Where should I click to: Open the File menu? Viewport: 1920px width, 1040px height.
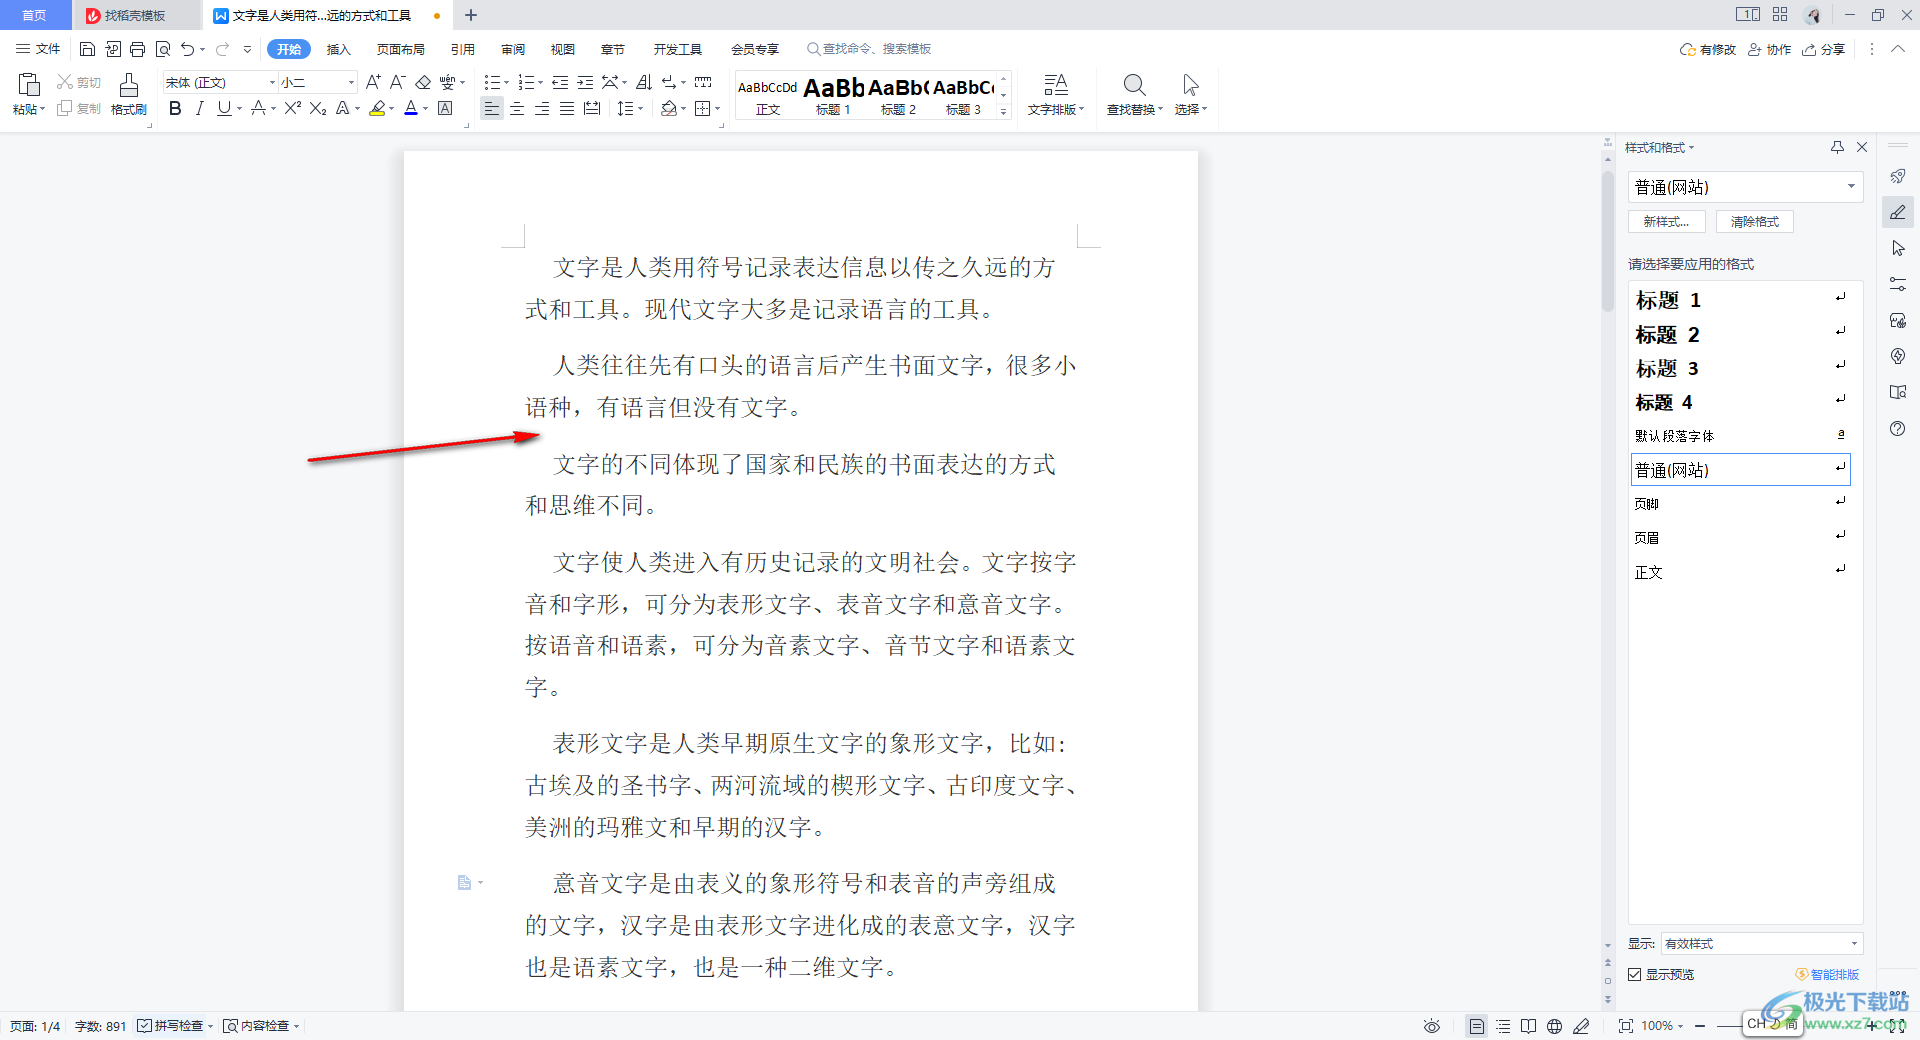point(38,49)
